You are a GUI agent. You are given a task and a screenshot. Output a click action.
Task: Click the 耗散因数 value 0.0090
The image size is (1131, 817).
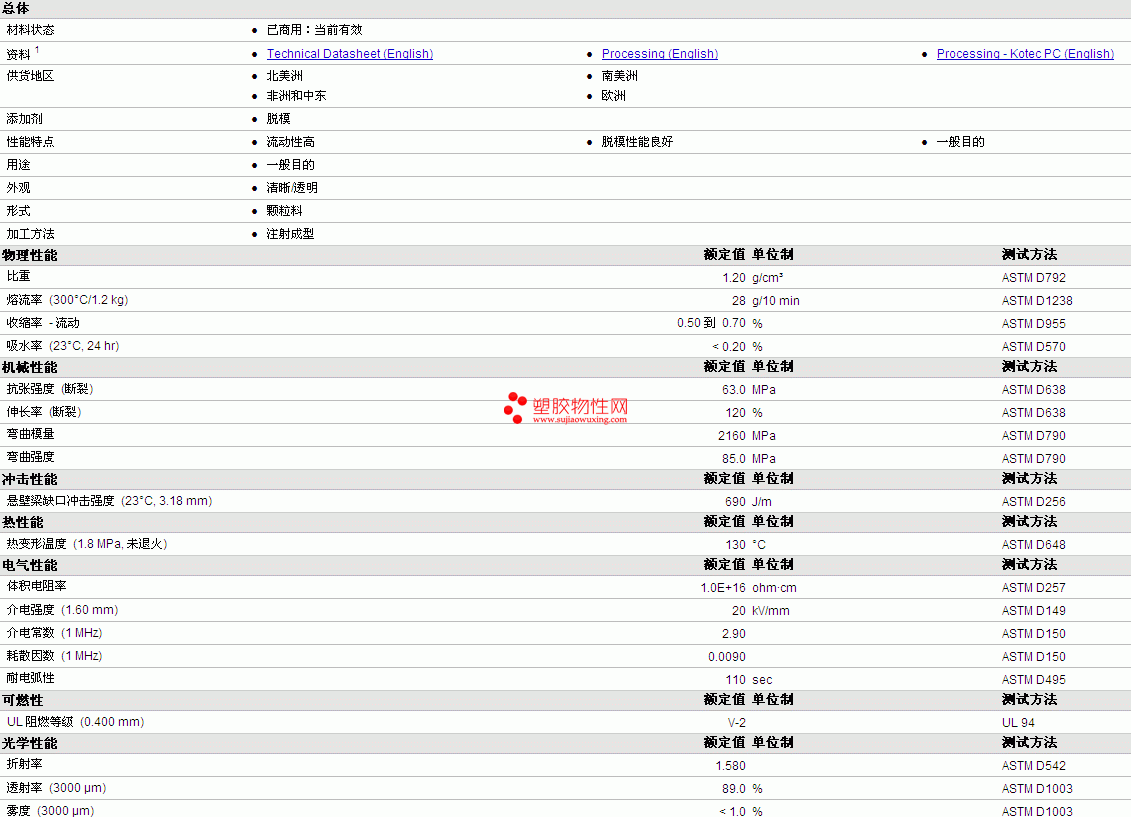tap(727, 657)
